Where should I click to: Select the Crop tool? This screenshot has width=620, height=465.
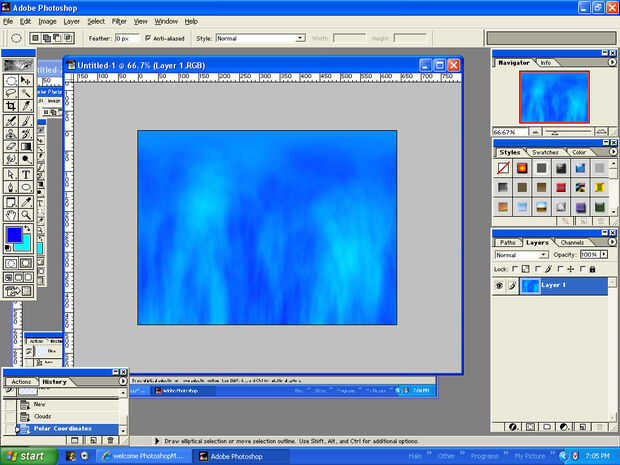point(11,106)
